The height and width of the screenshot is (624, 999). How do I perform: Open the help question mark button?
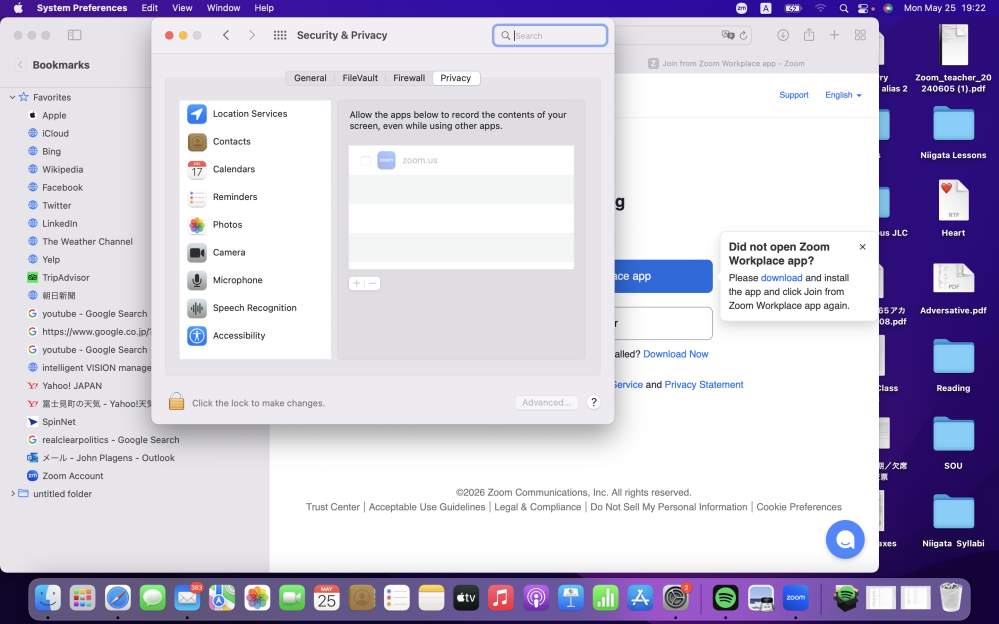pos(593,402)
